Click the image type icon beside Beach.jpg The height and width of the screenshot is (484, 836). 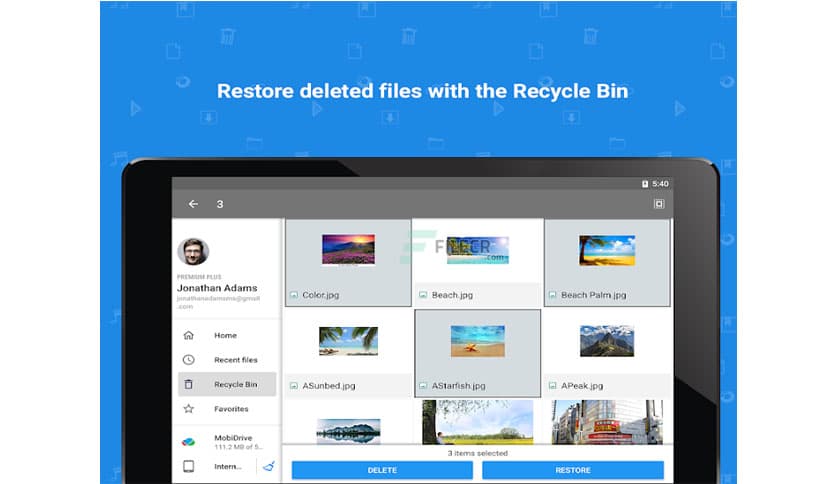(x=423, y=295)
